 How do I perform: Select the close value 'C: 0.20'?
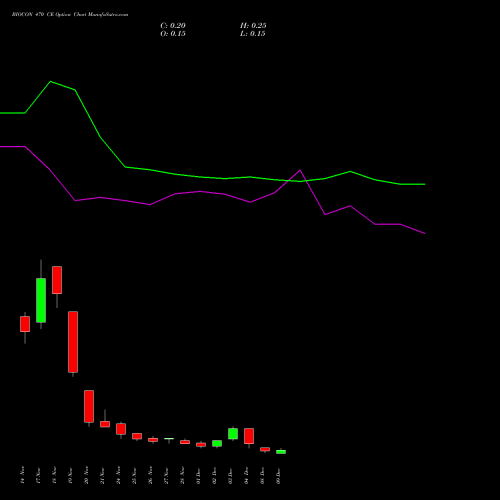tap(173, 26)
